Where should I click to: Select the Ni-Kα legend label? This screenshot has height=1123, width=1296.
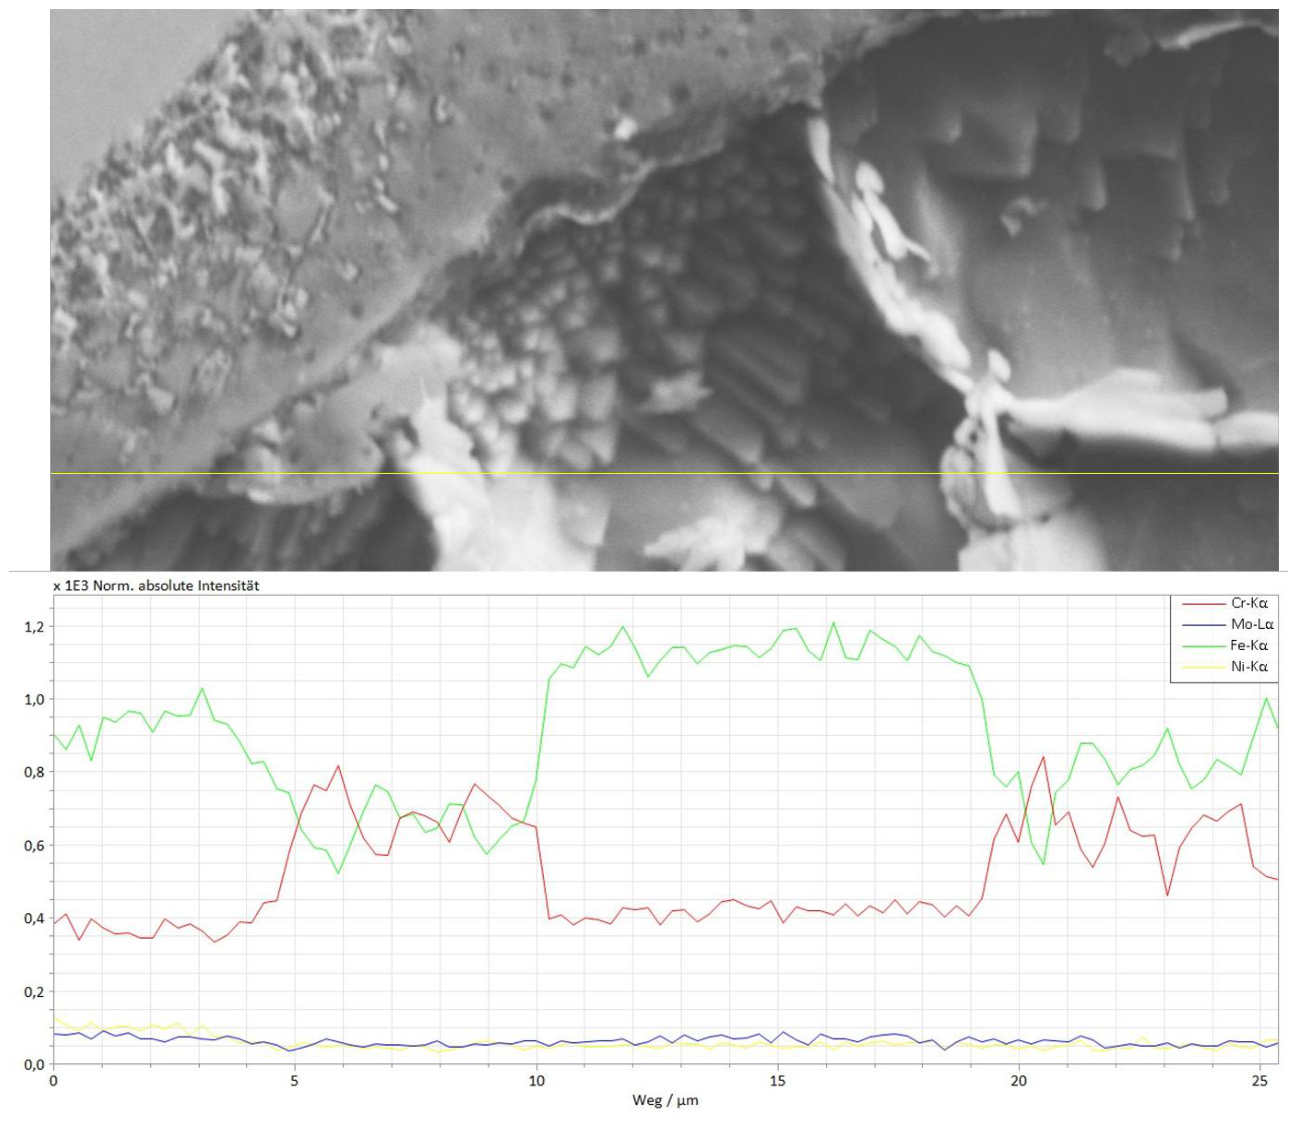1249,667
